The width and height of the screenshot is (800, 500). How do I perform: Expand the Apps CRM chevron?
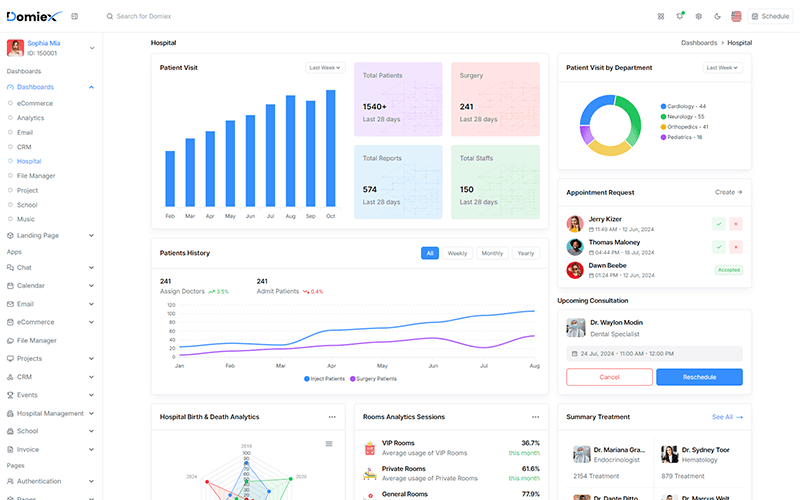(x=91, y=377)
